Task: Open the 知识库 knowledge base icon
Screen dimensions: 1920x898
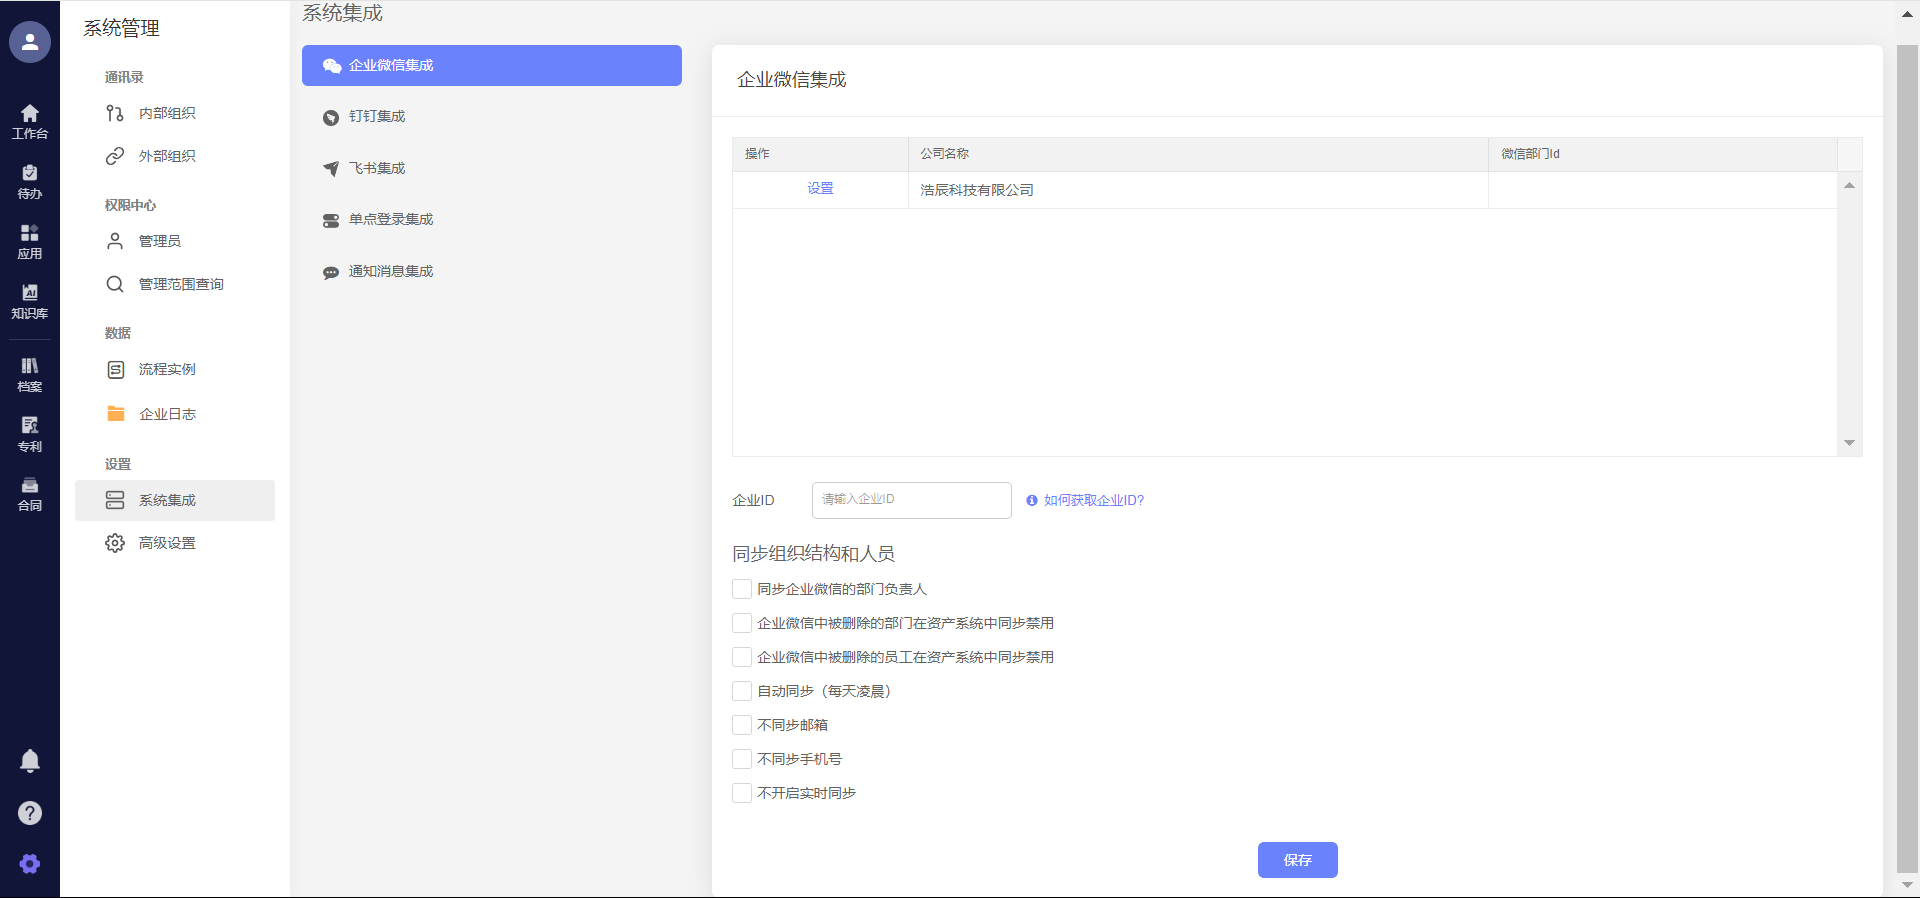Action: point(30,300)
